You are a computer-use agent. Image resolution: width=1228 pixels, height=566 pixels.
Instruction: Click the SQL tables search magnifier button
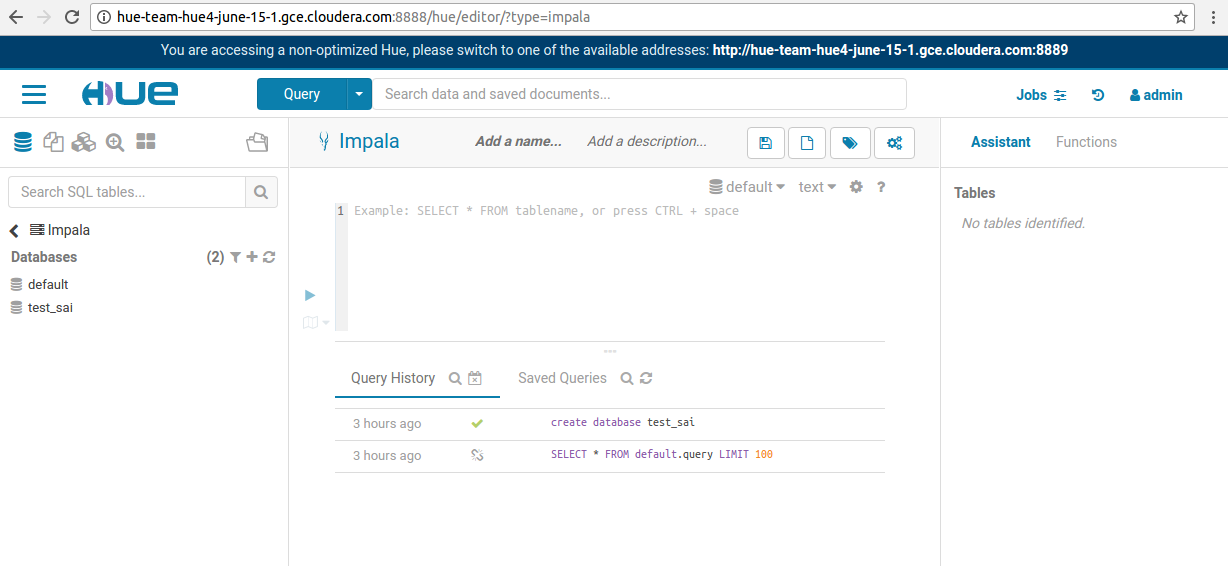tap(261, 192)
